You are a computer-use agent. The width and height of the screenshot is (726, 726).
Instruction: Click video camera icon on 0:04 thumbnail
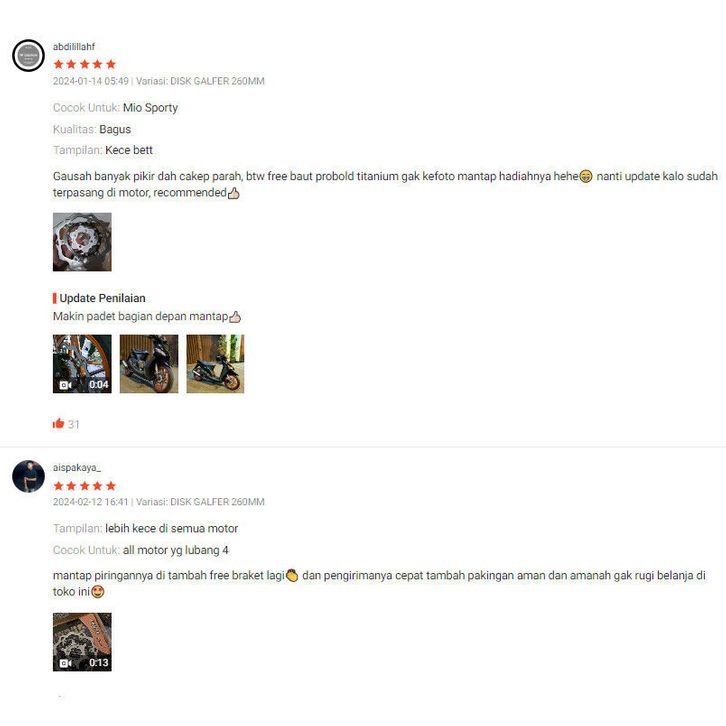pos(65,385)
